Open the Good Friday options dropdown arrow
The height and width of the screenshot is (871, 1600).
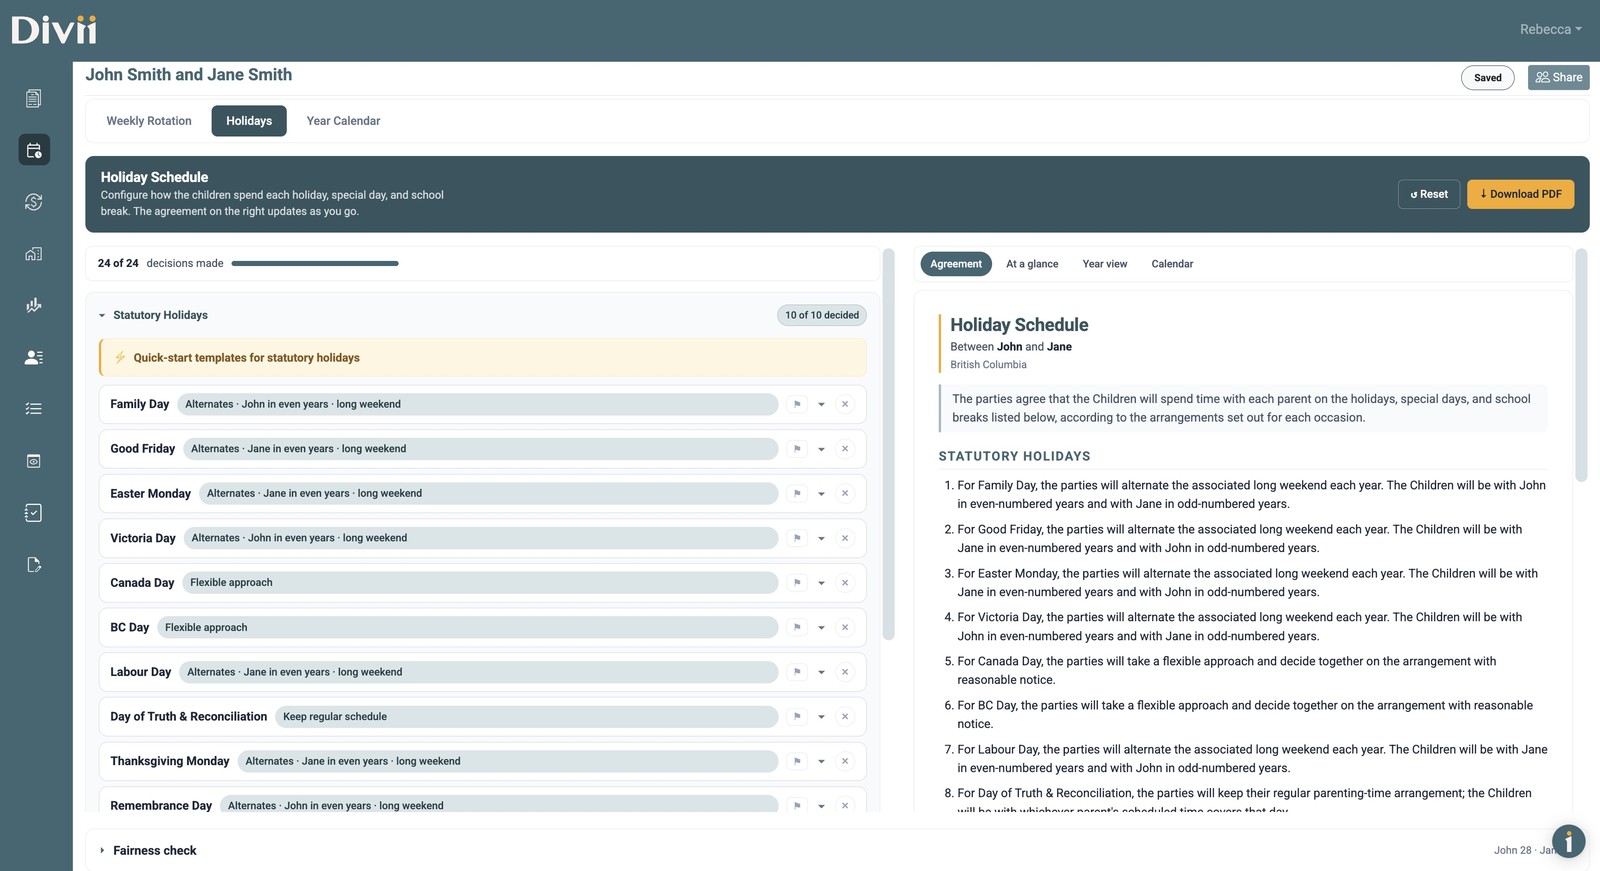pyautogui.click(x=821, y=449)
